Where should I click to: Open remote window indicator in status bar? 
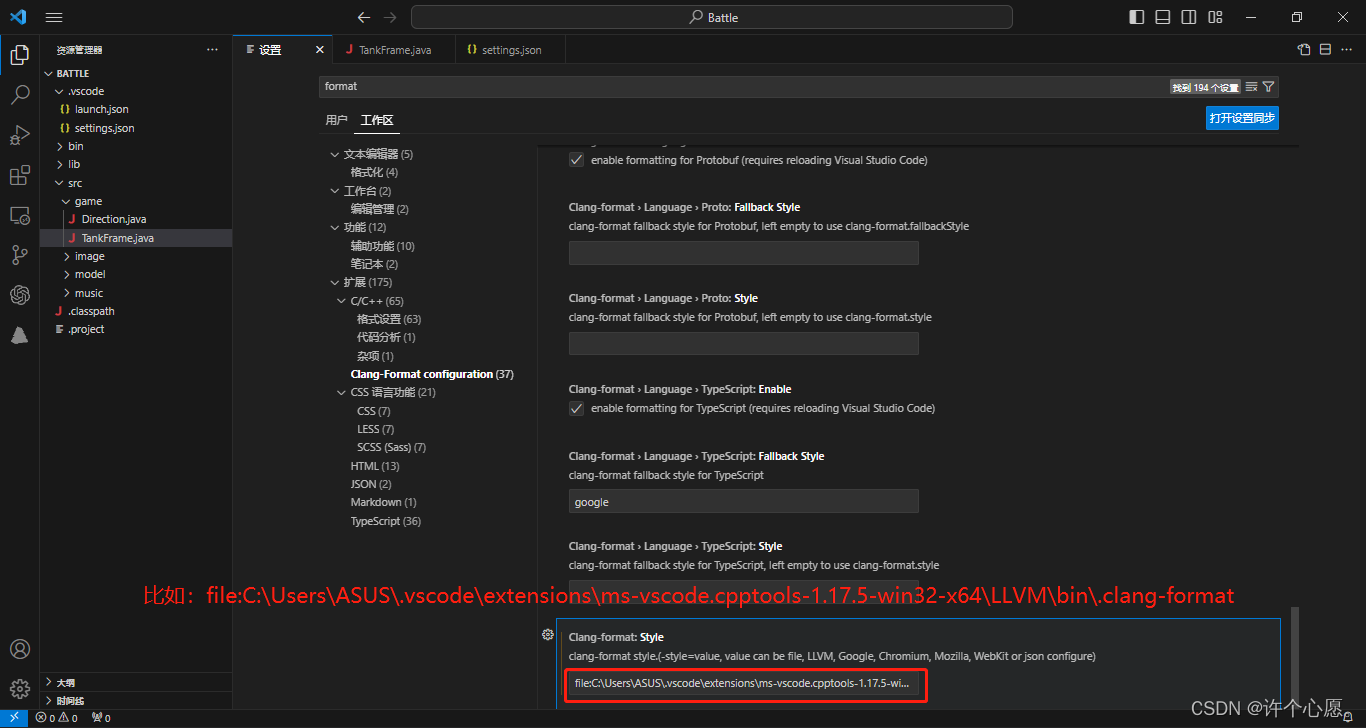tap(15, 717)
